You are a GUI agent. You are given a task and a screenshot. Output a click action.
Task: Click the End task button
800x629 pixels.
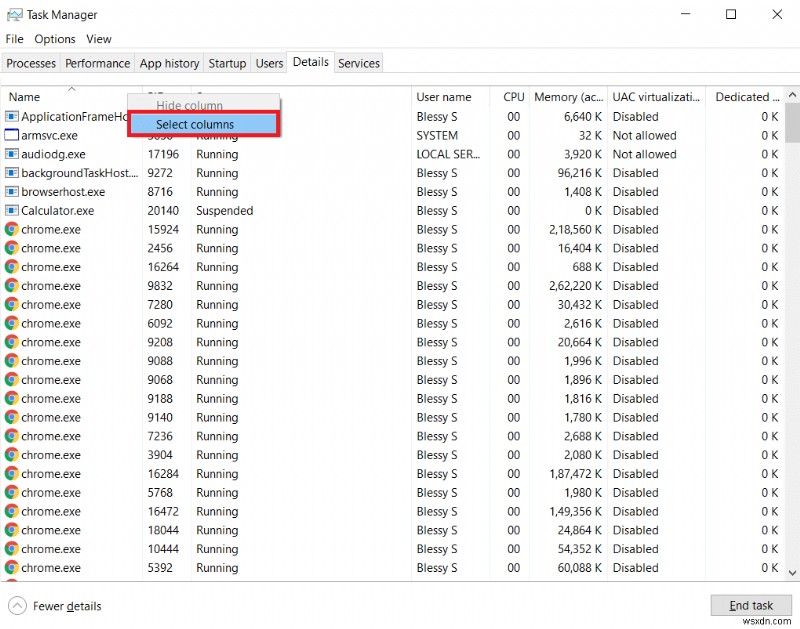tap(751, 606)
